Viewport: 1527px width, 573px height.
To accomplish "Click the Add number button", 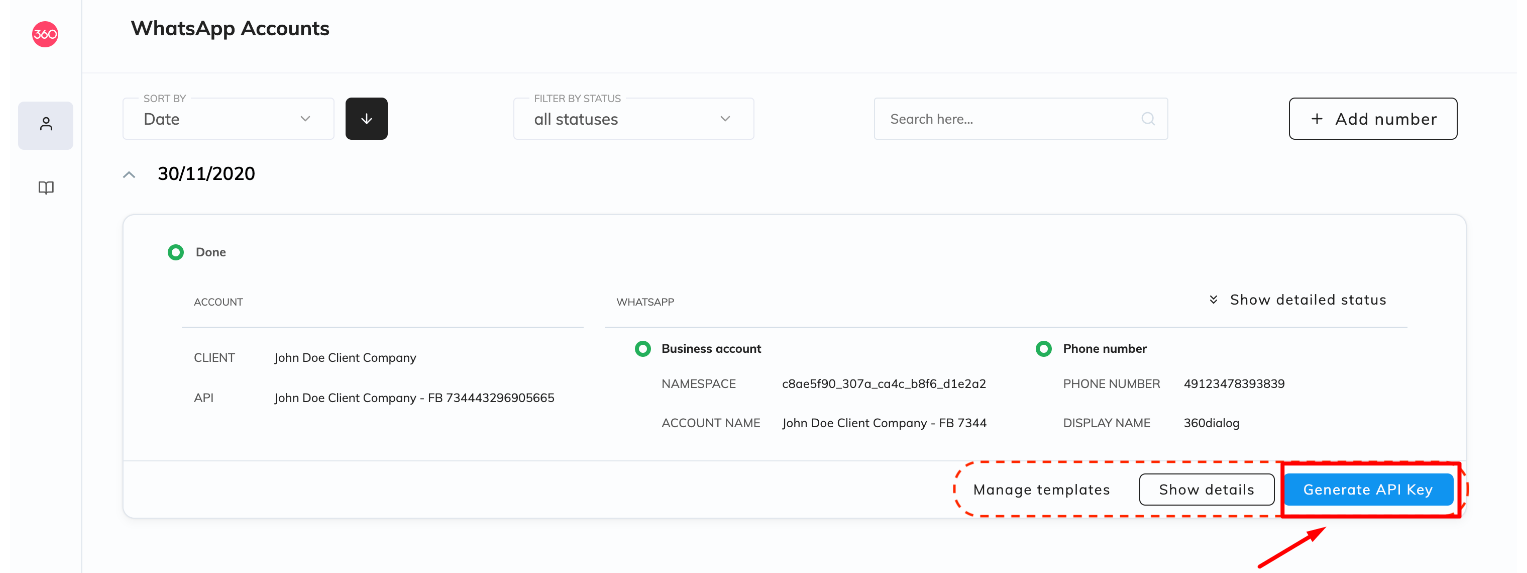I will pos(1373,118).
